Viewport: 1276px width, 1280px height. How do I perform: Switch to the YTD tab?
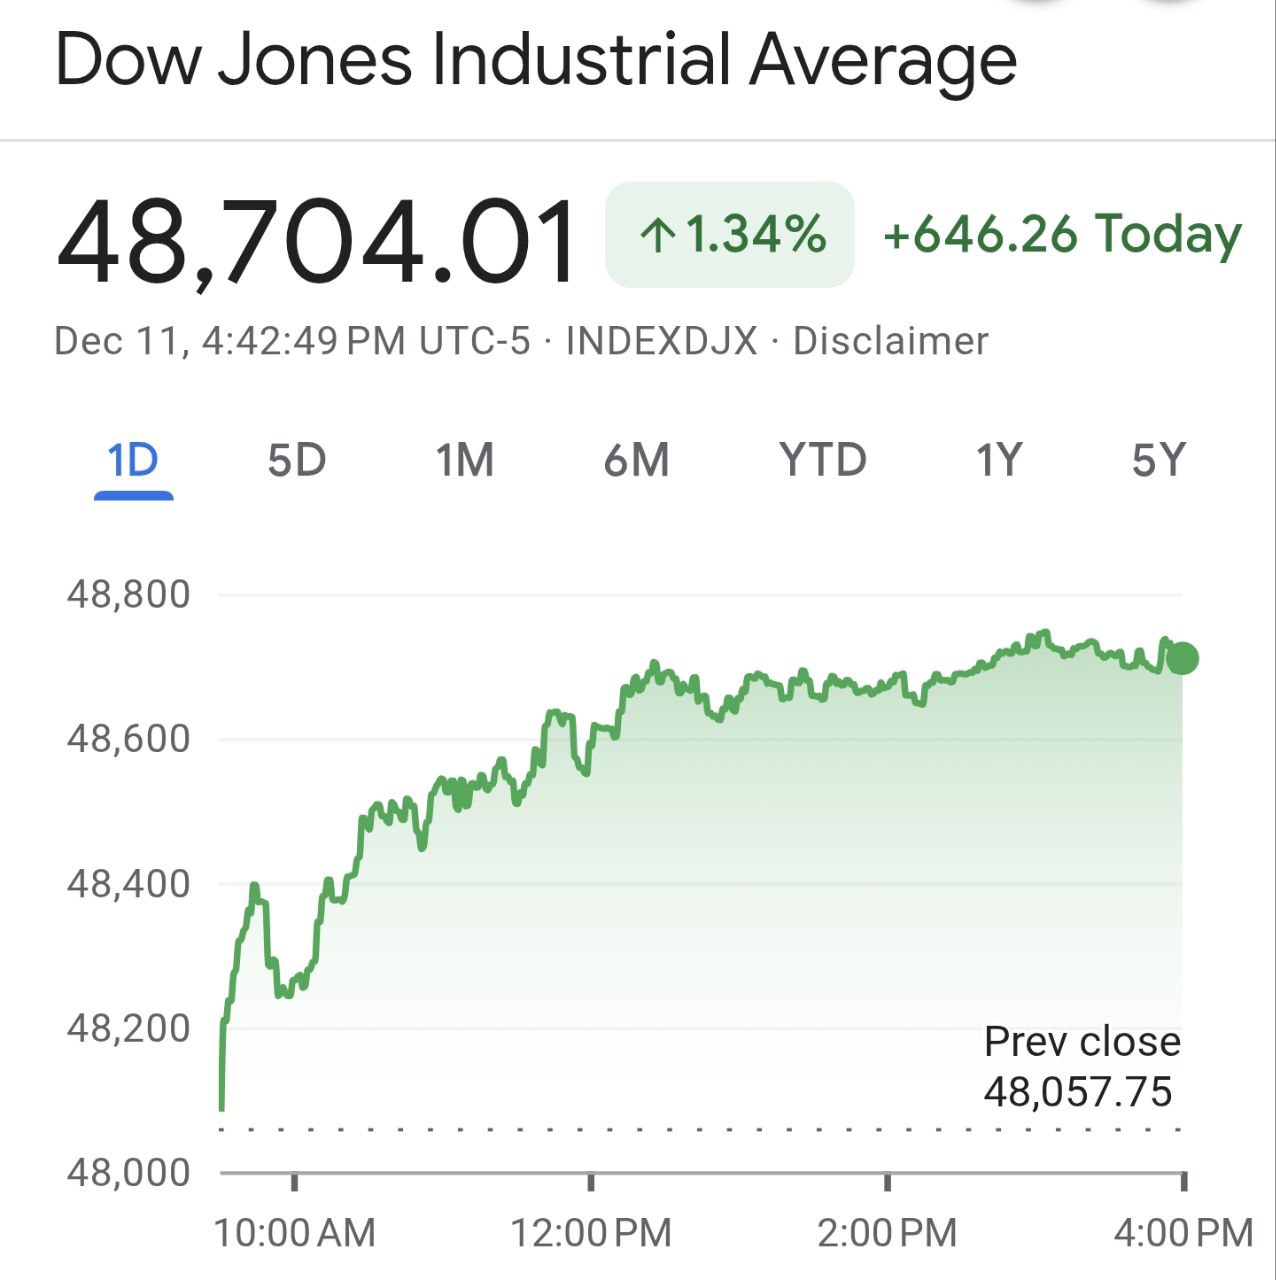[x=822, y=461]
